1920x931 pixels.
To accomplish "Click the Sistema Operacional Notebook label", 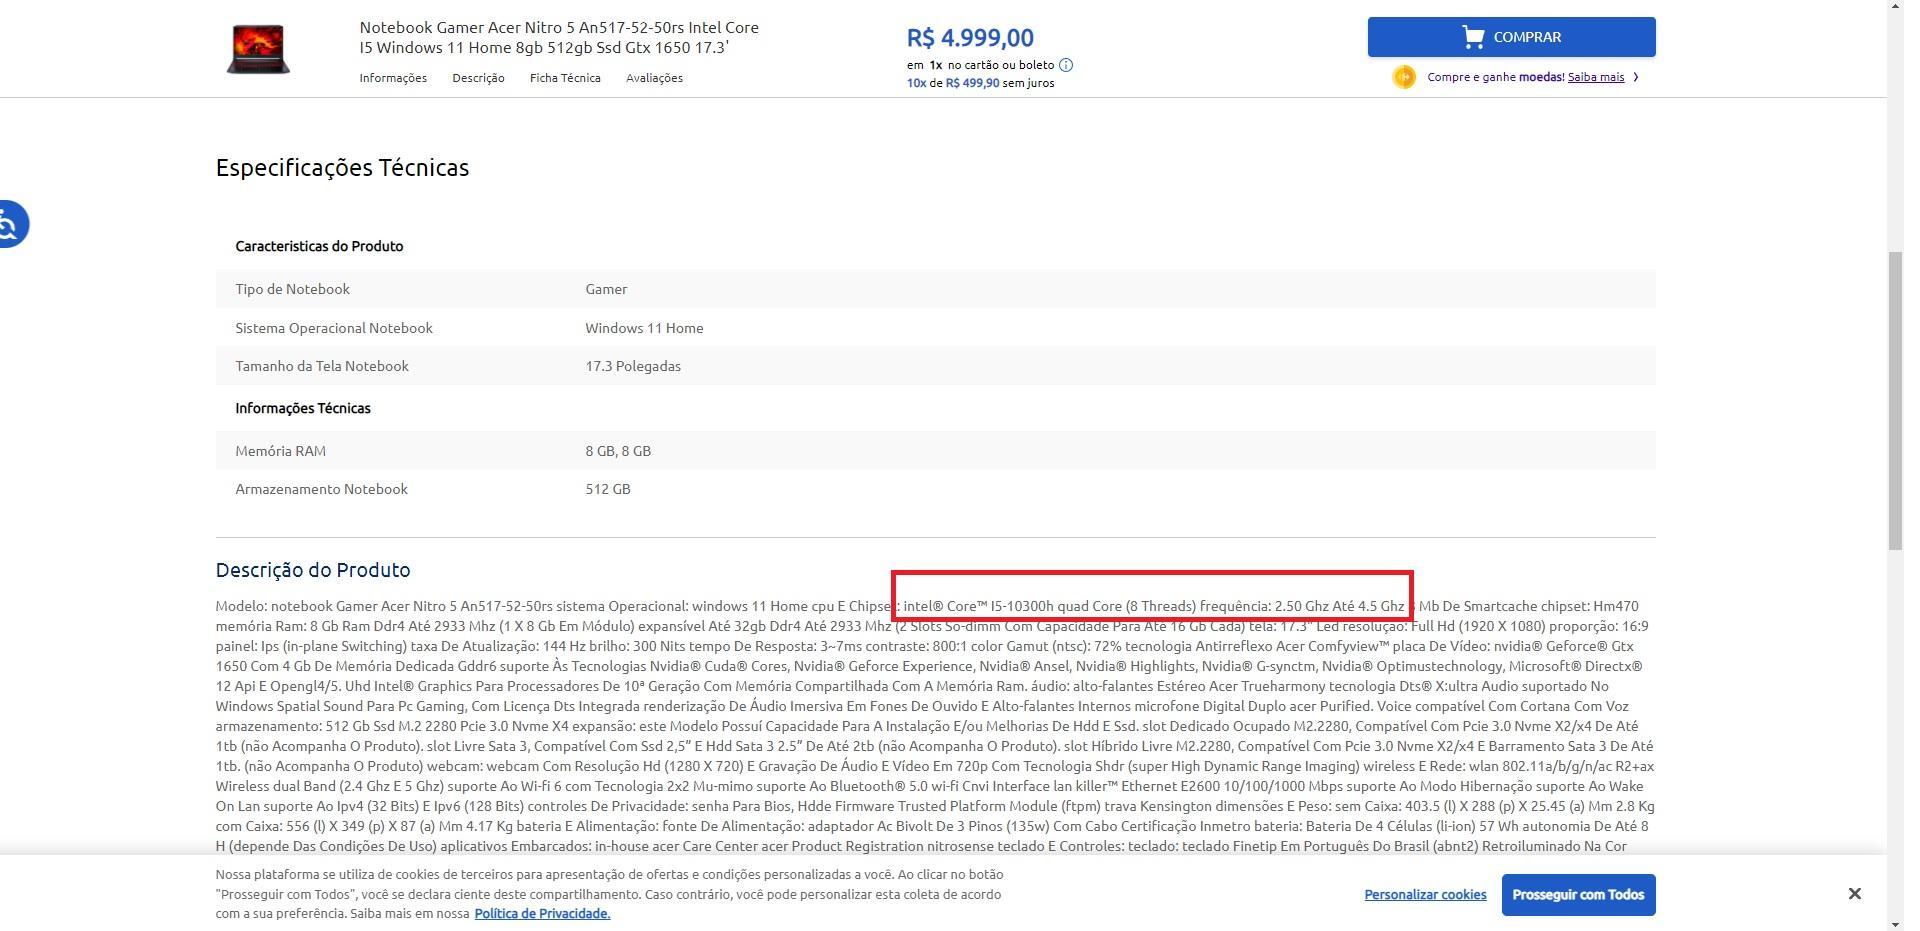I will pos(334,328).
